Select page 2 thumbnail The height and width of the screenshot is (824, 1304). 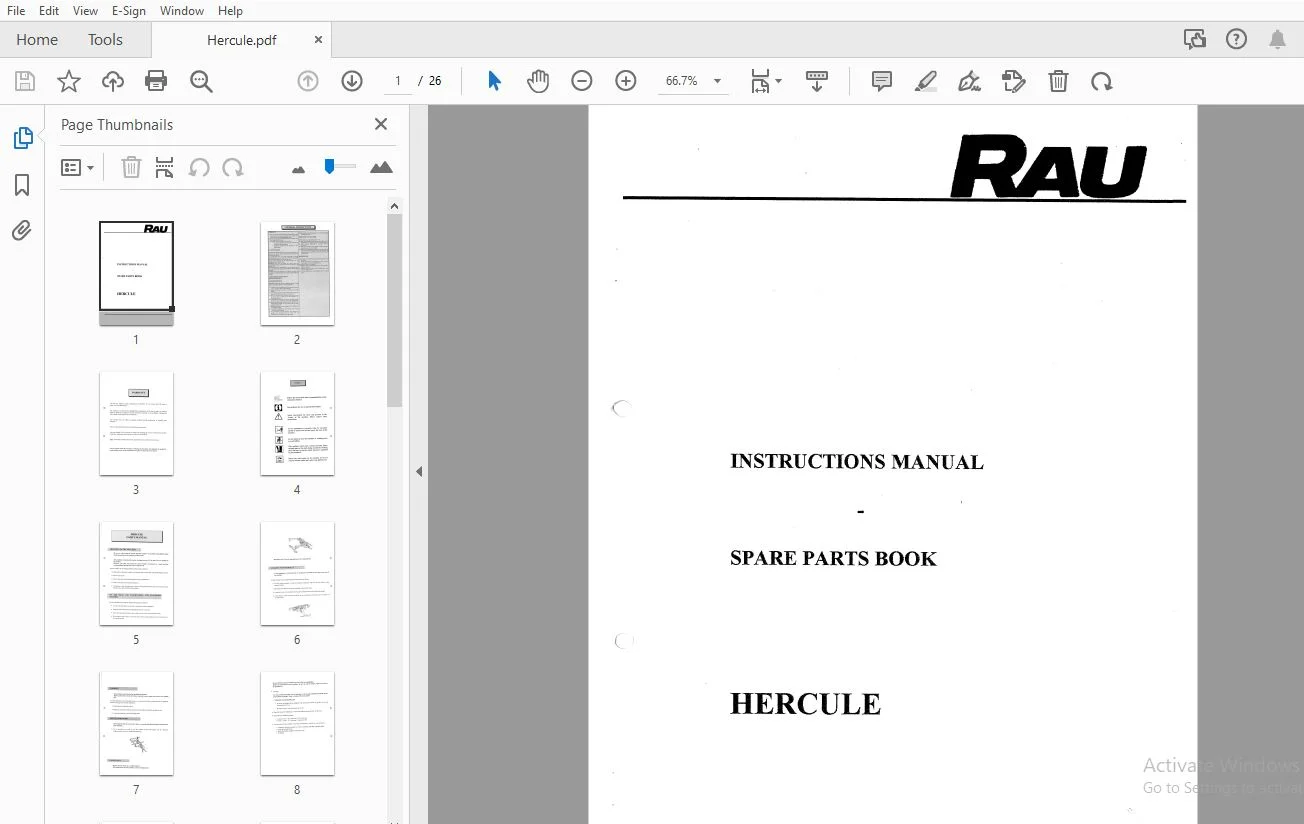(x=297, y=273)
